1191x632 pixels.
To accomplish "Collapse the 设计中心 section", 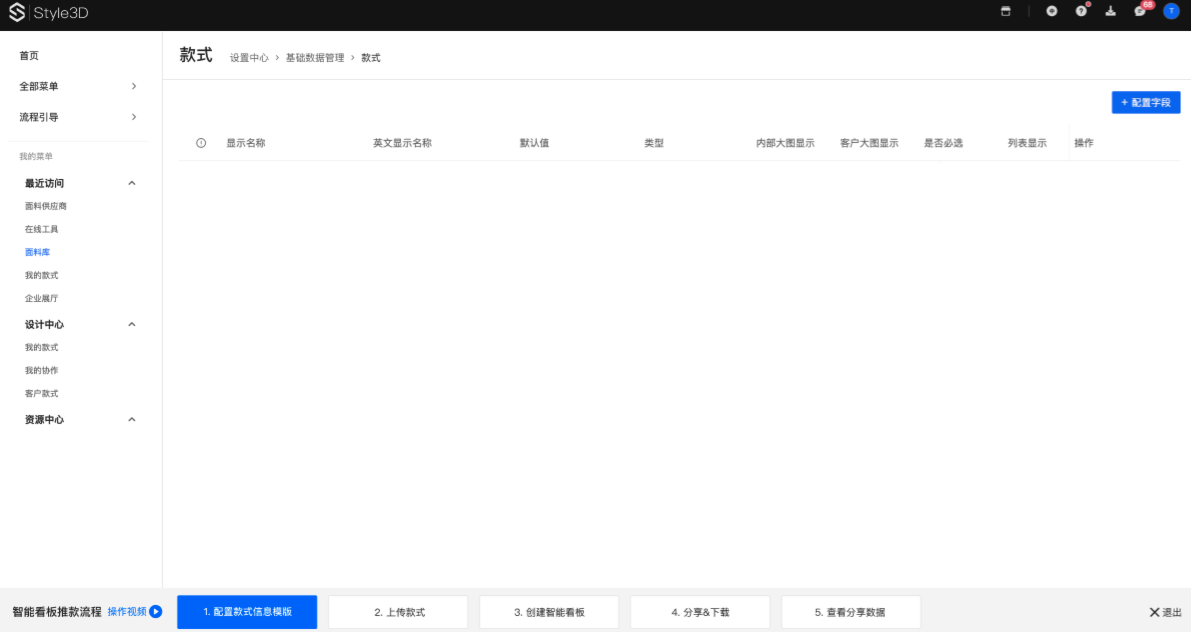I will pyautogui.click(x=132, y=324).
